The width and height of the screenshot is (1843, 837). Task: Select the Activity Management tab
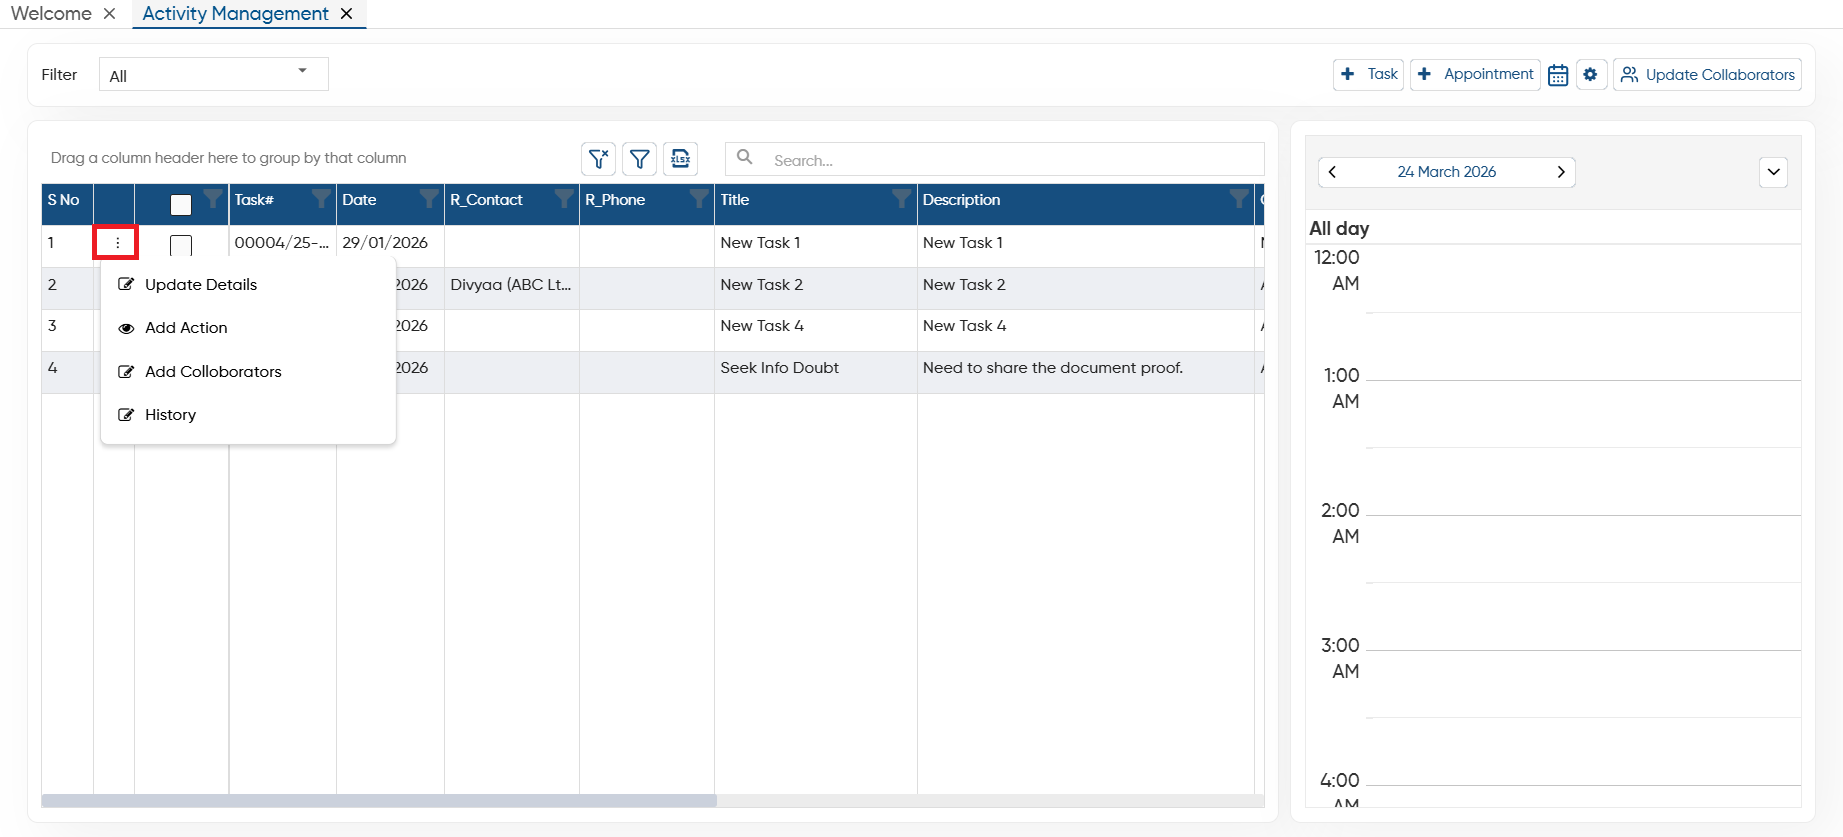click(235, 14)
